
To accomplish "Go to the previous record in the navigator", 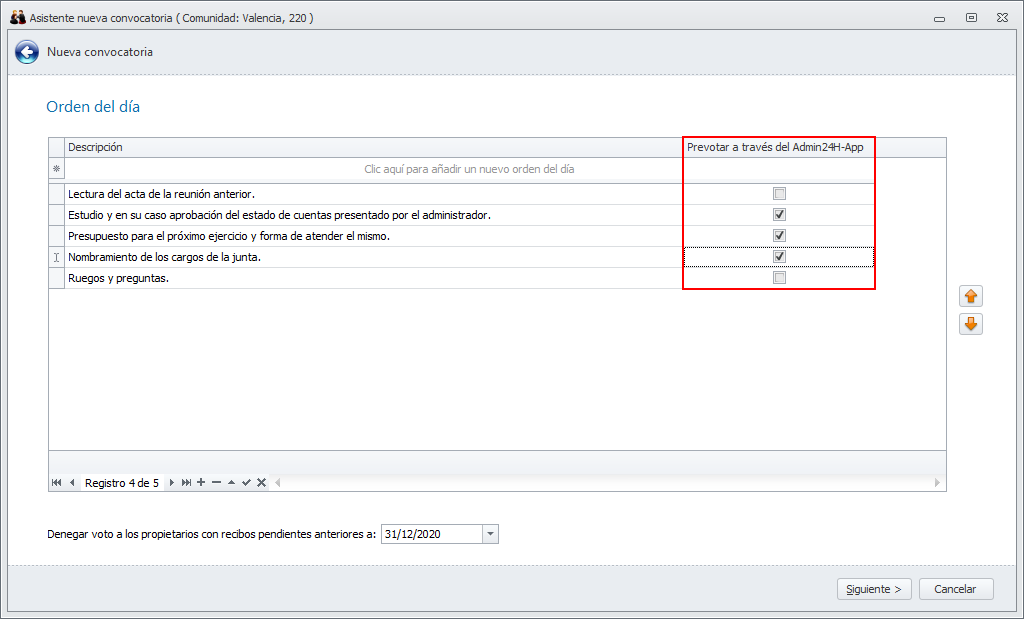I will (x=72, y=483).
